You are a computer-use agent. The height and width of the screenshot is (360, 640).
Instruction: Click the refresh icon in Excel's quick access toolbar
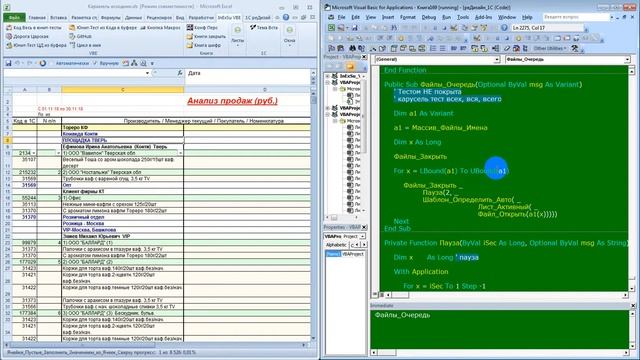[x=42, y=63]
